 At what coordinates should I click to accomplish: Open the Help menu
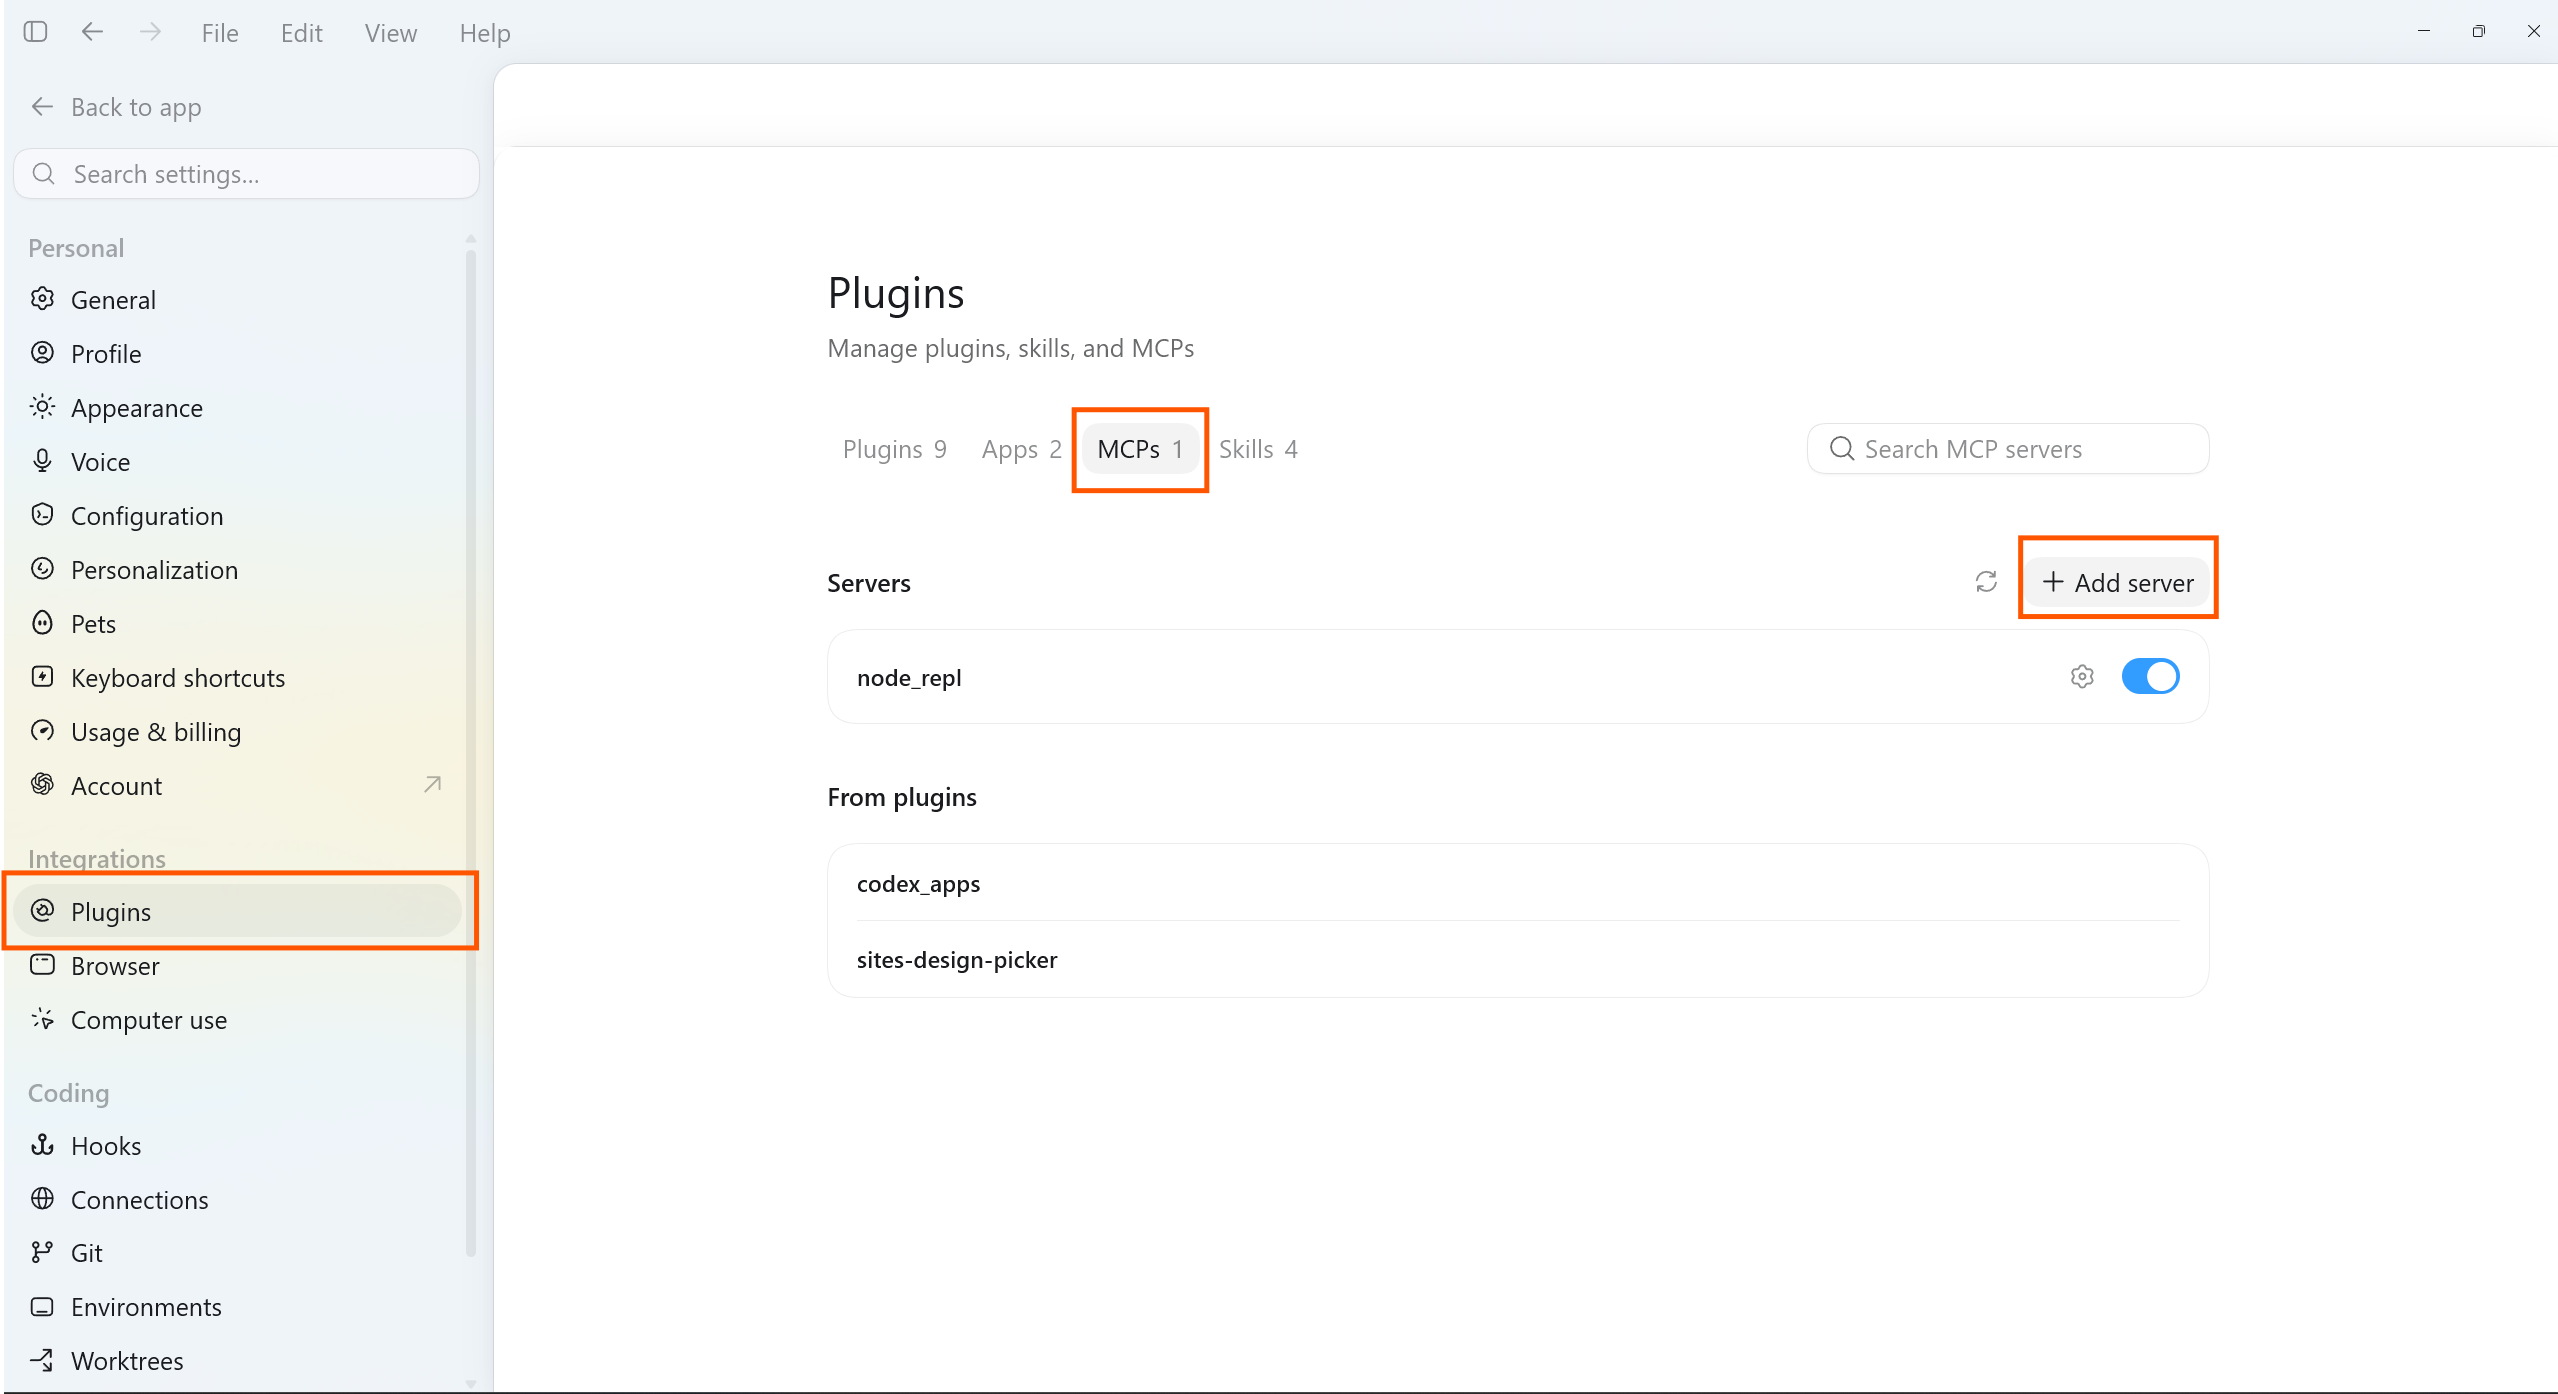485,33
